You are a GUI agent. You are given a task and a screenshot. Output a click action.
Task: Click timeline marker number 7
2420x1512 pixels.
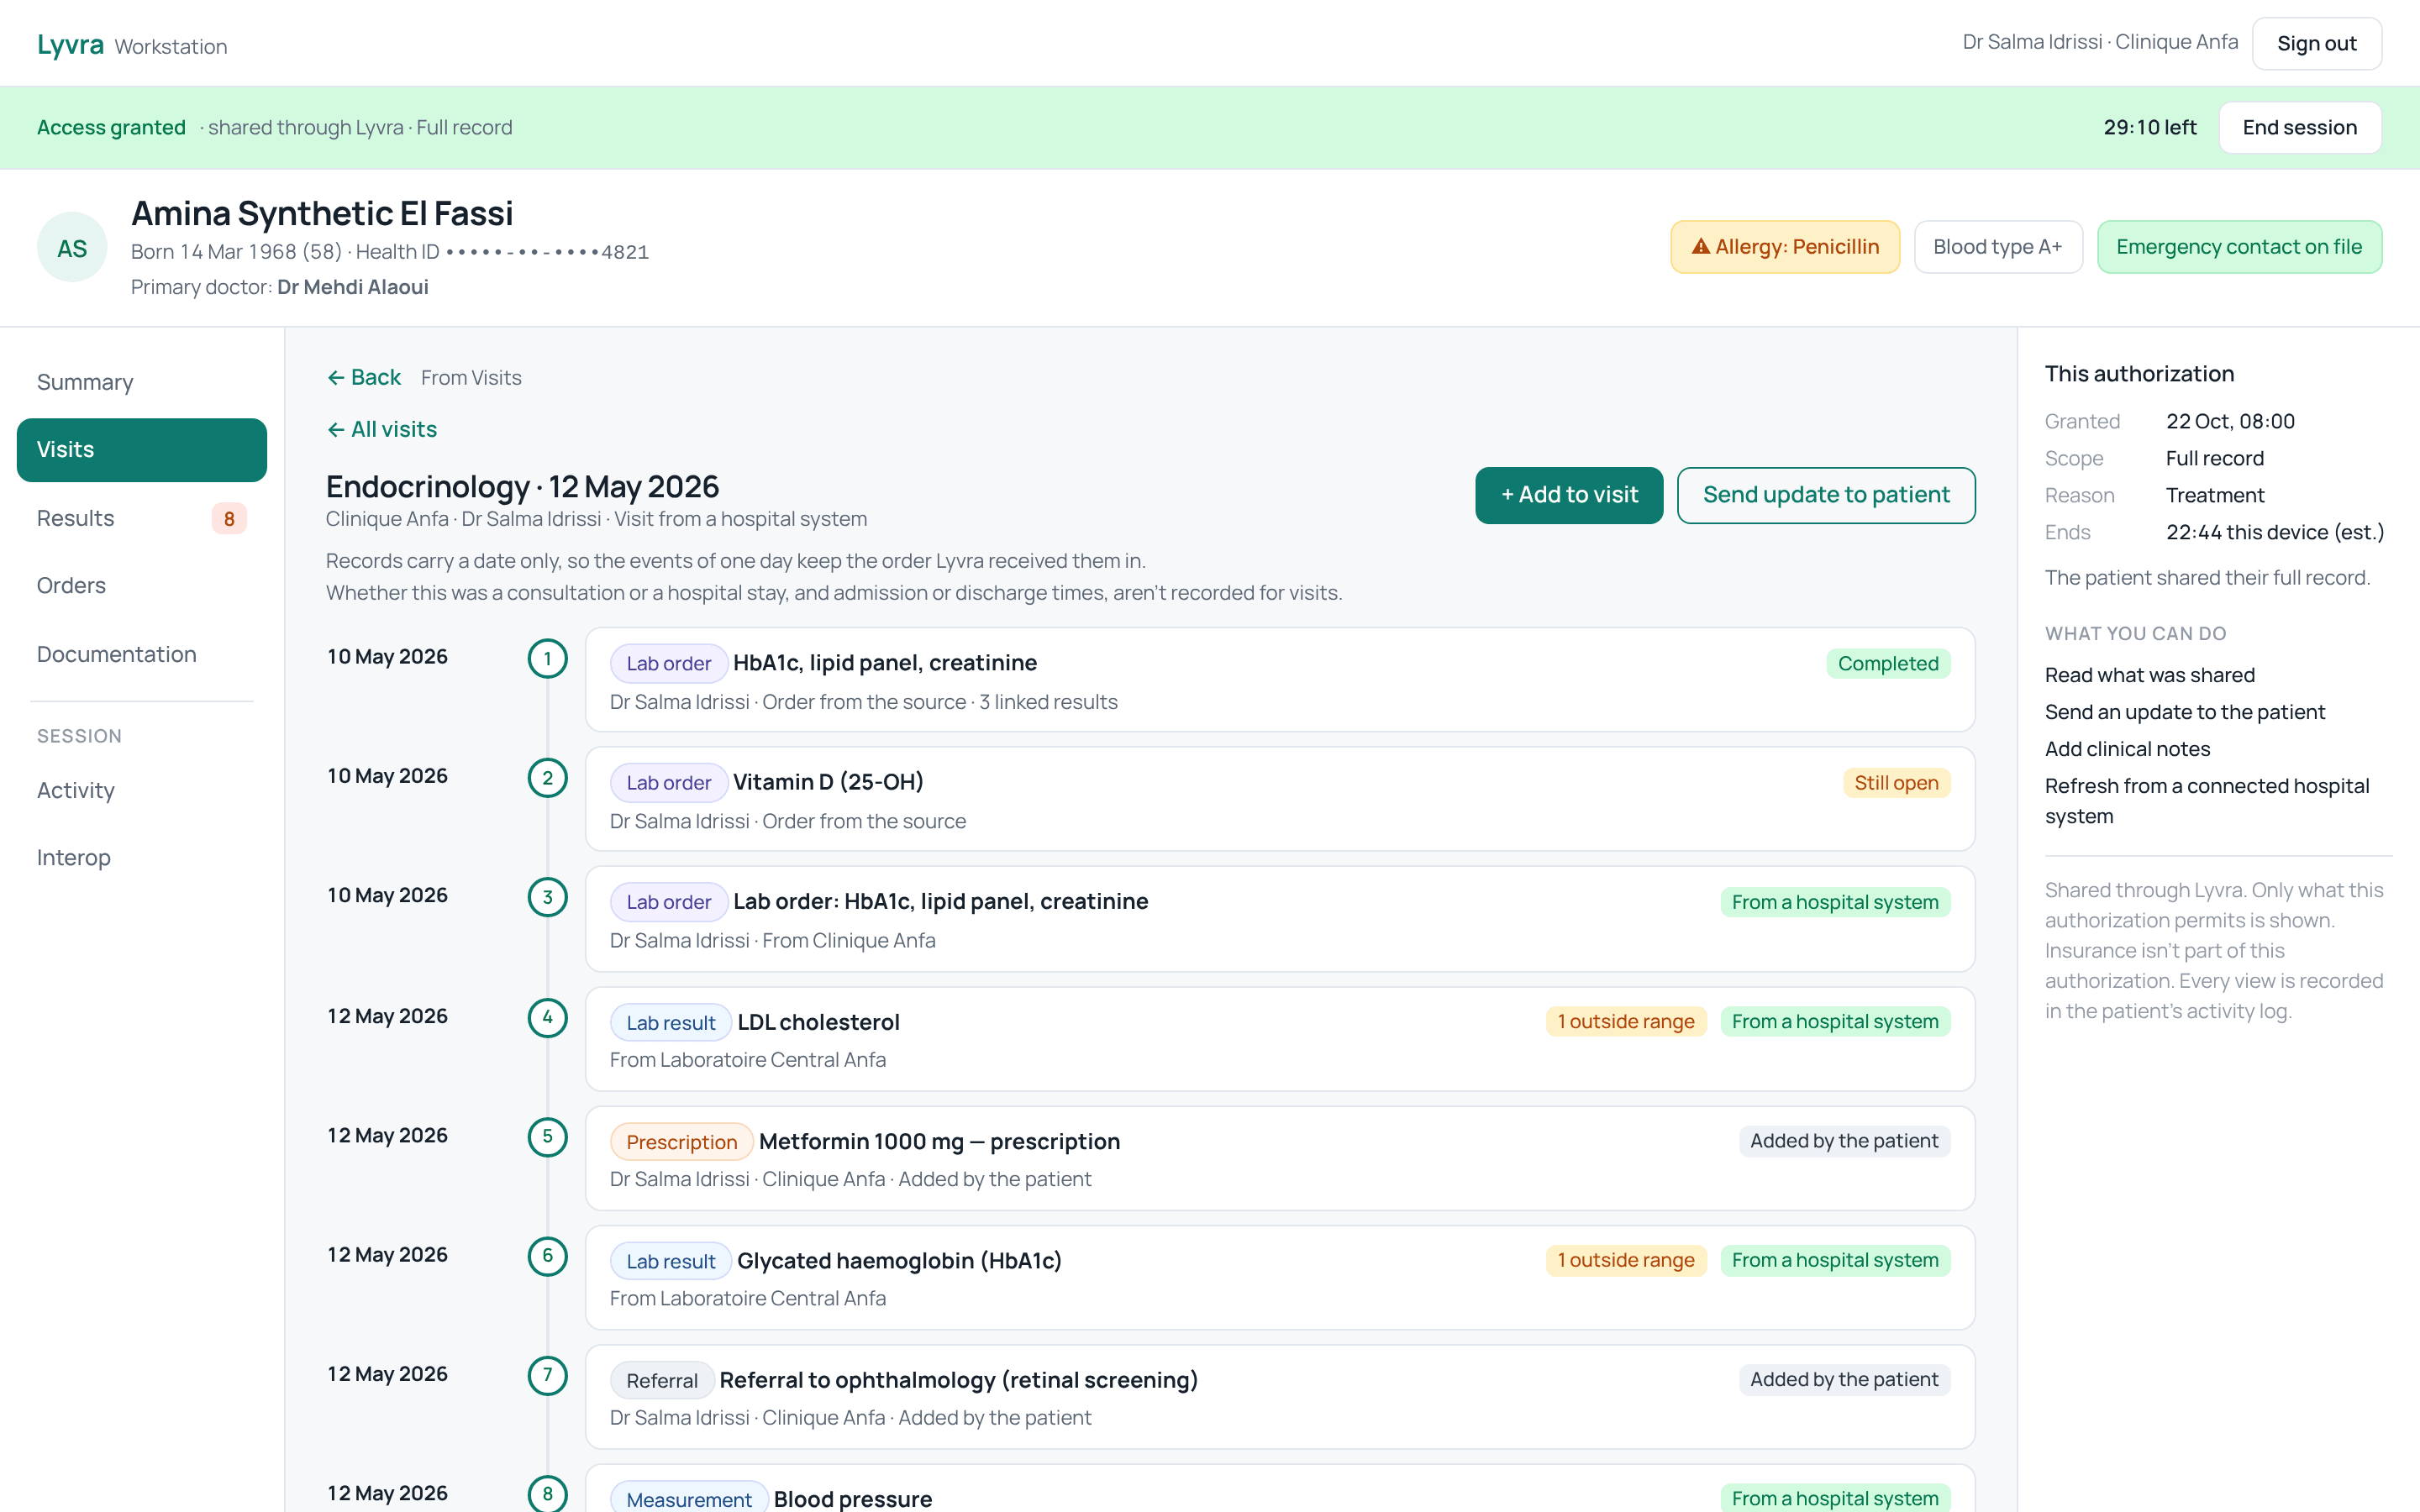click(547, 1375)
